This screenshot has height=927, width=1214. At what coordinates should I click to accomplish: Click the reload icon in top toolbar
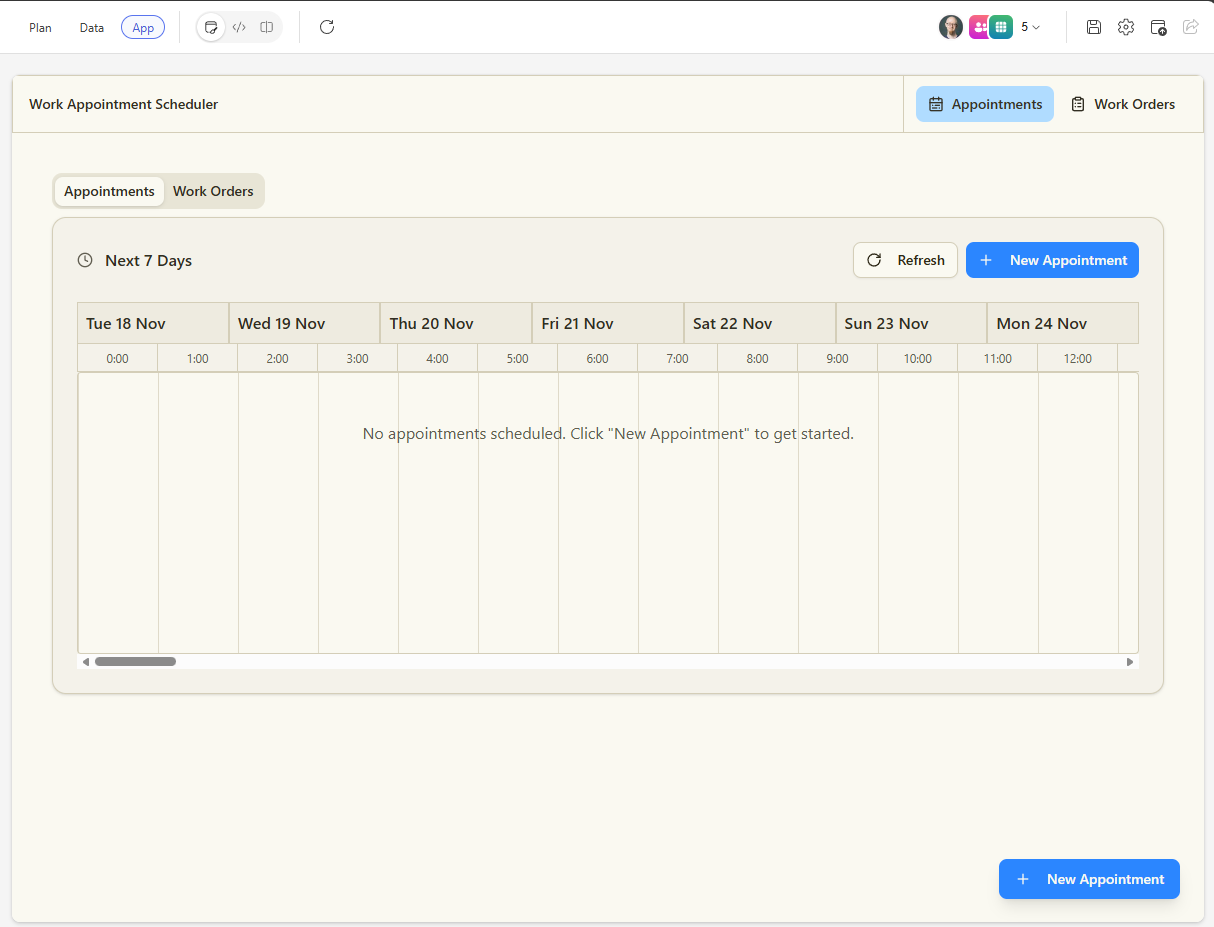(327, 27)
